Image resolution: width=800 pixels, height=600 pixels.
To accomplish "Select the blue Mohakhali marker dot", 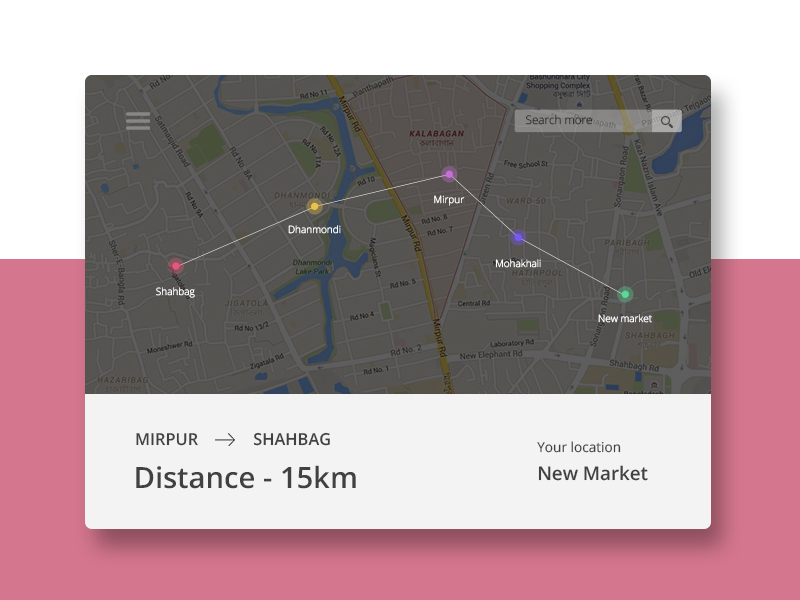I will pos(518,238).
